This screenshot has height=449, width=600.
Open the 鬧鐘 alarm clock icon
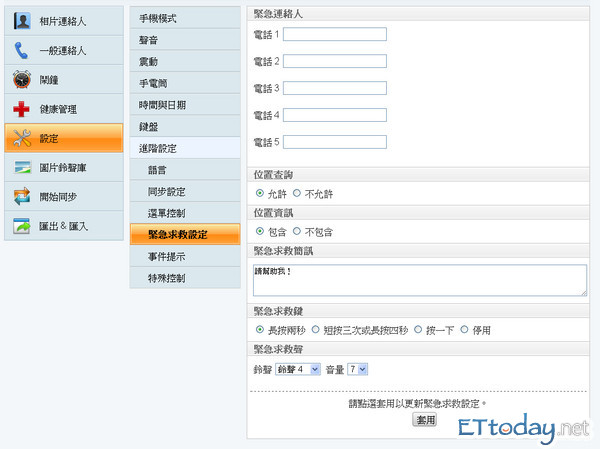point(22,80)
